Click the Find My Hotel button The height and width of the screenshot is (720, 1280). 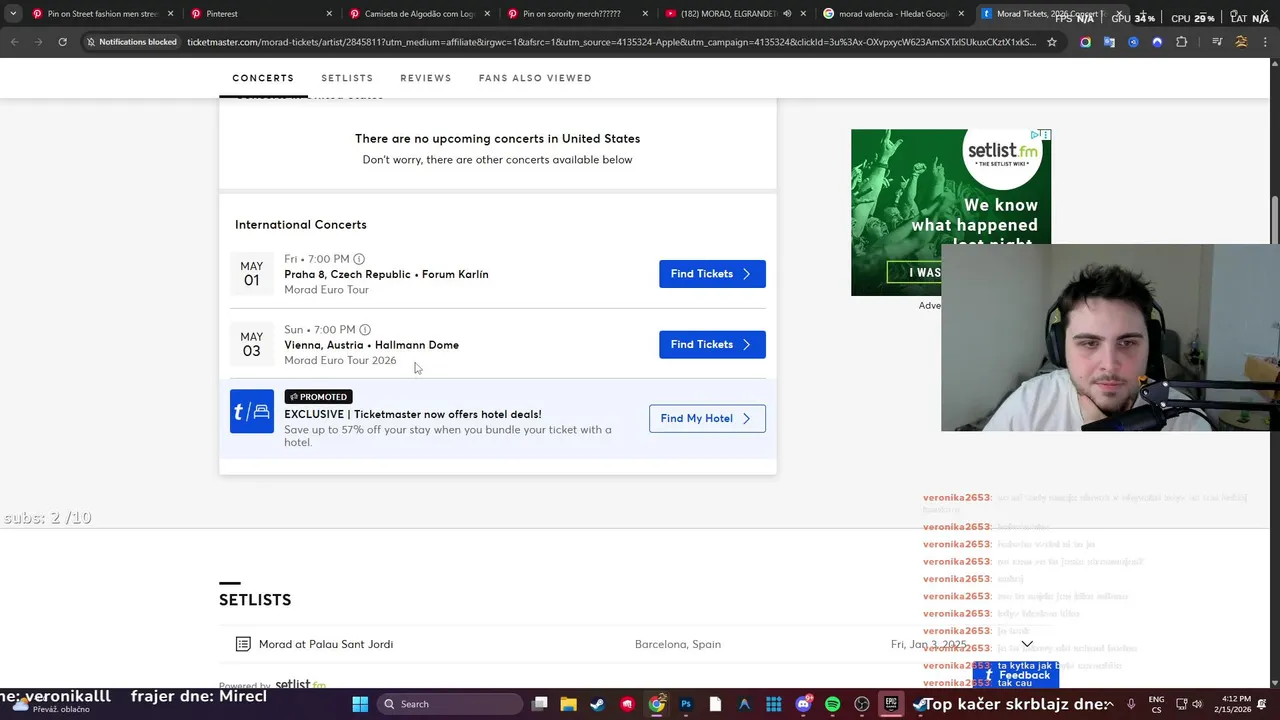point(707,418)
